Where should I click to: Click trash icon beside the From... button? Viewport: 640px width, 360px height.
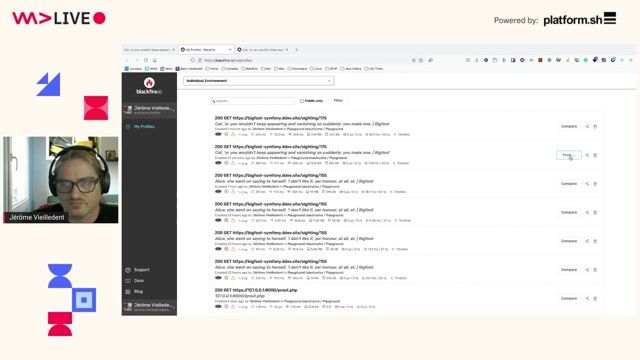[x=595, y=155]
